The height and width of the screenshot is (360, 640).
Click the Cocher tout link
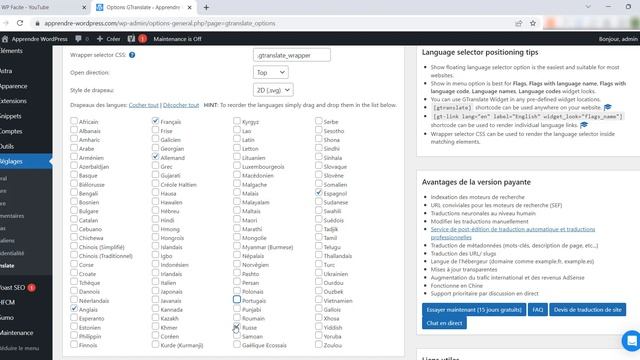(x=144, y=105)
